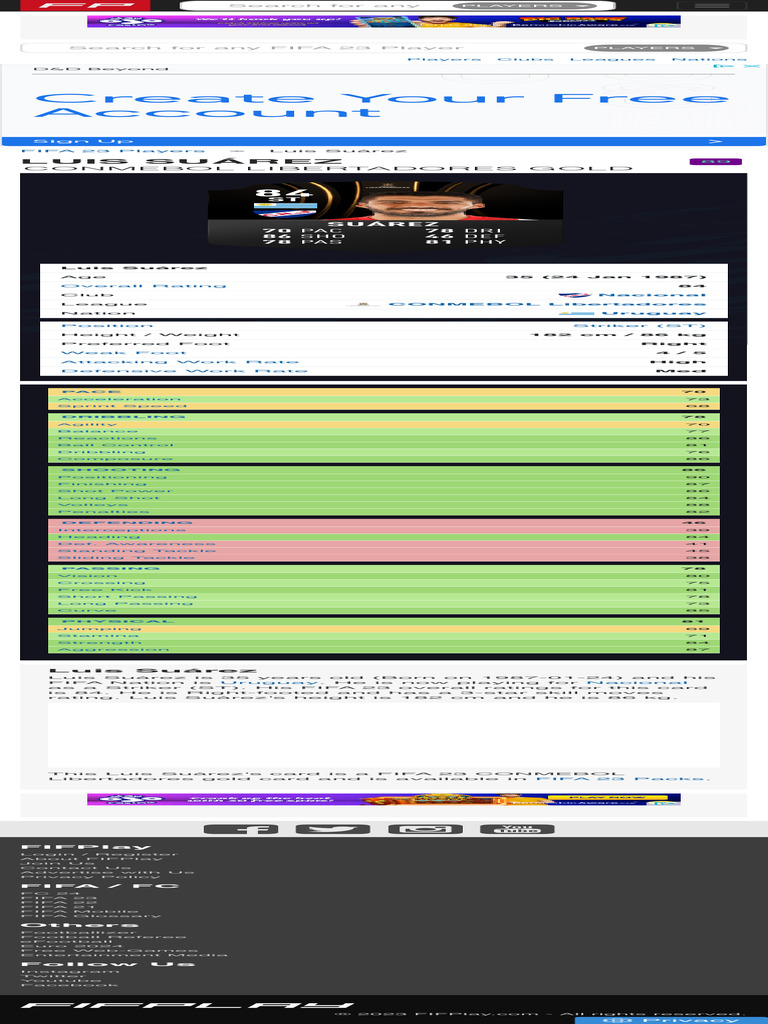Click the red FP logo in header
The image size is (768, 1024).
[85, 5]
